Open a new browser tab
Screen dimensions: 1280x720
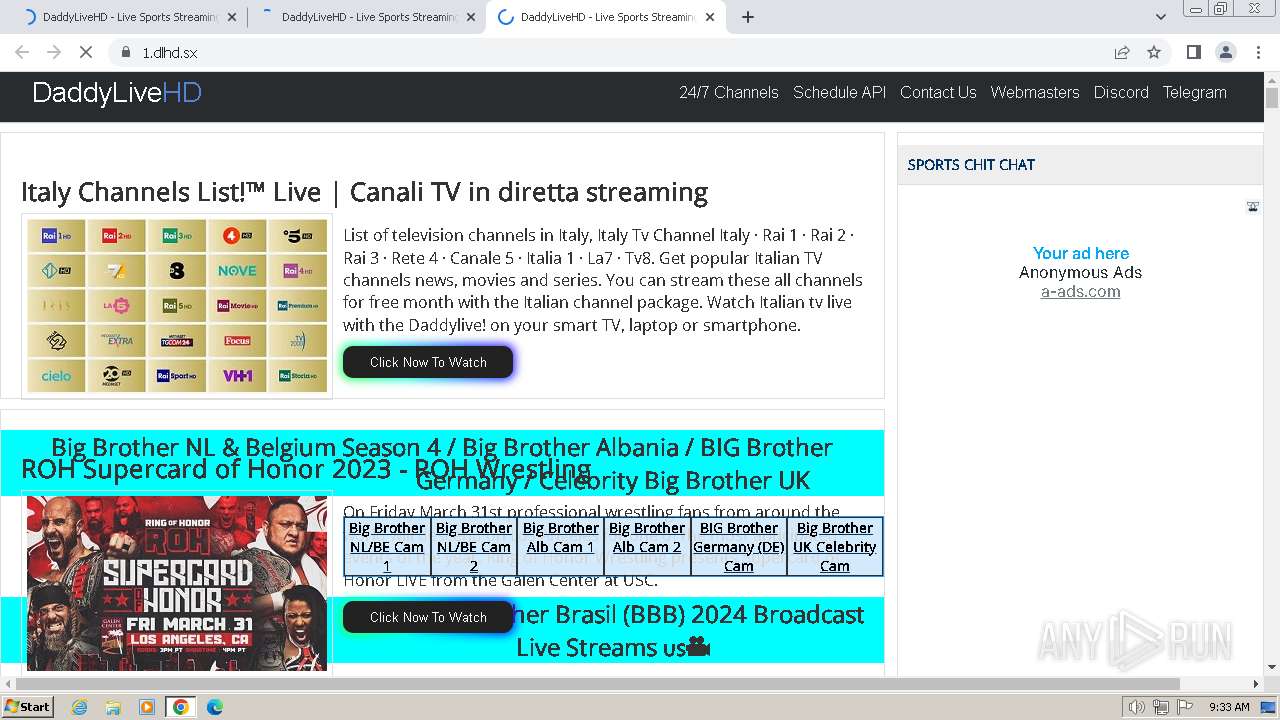[748, 17]
